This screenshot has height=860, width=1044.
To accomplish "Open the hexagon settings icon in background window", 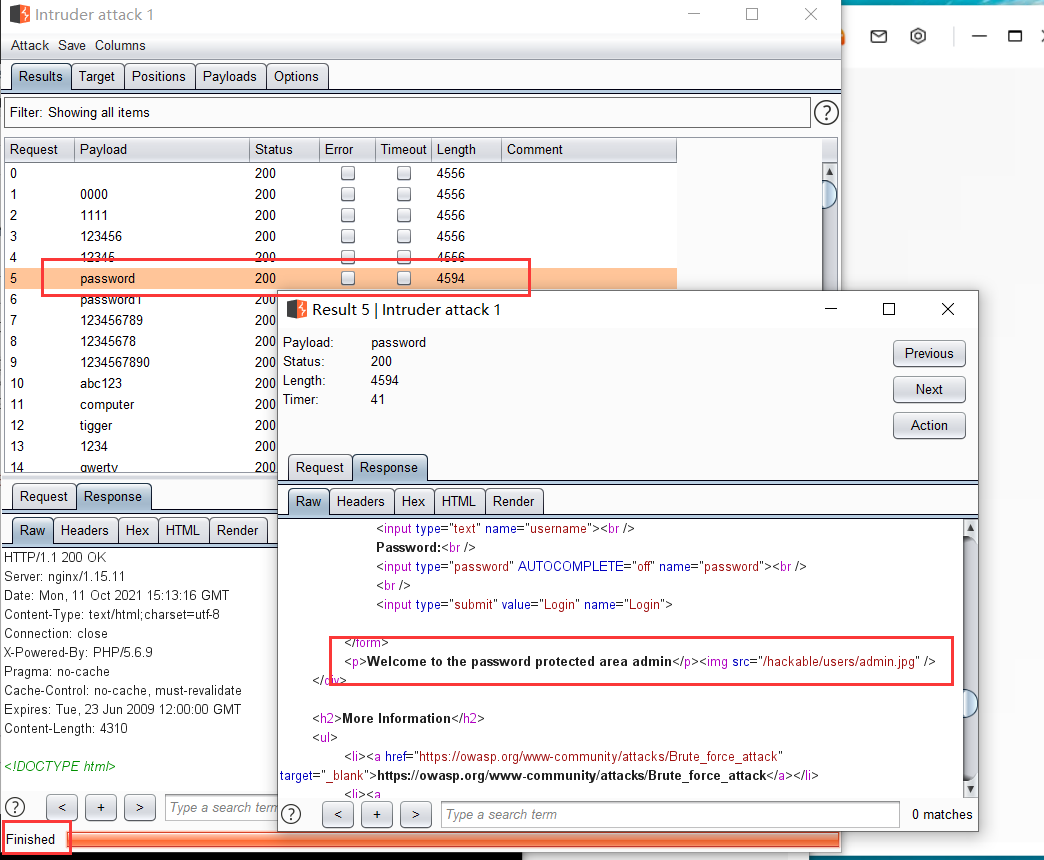I will 918,36.
